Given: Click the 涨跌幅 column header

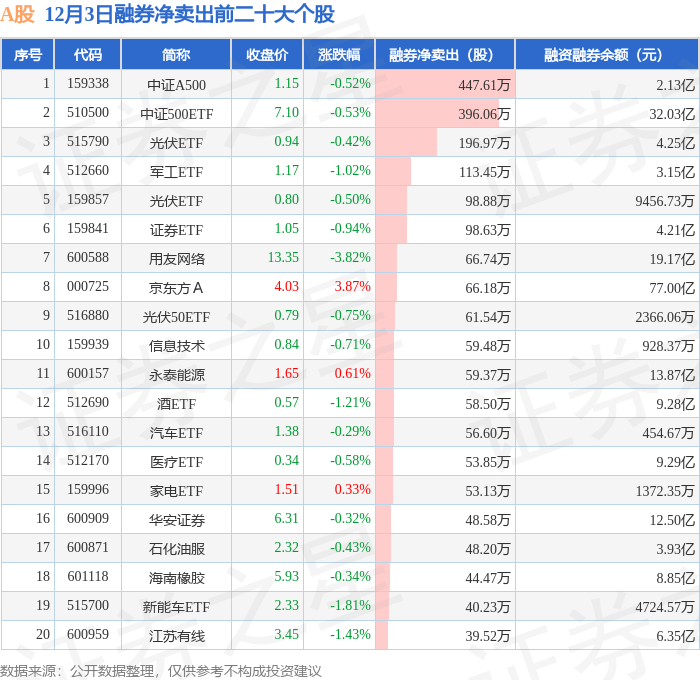Looking at the screenshot, I should 339,54.
